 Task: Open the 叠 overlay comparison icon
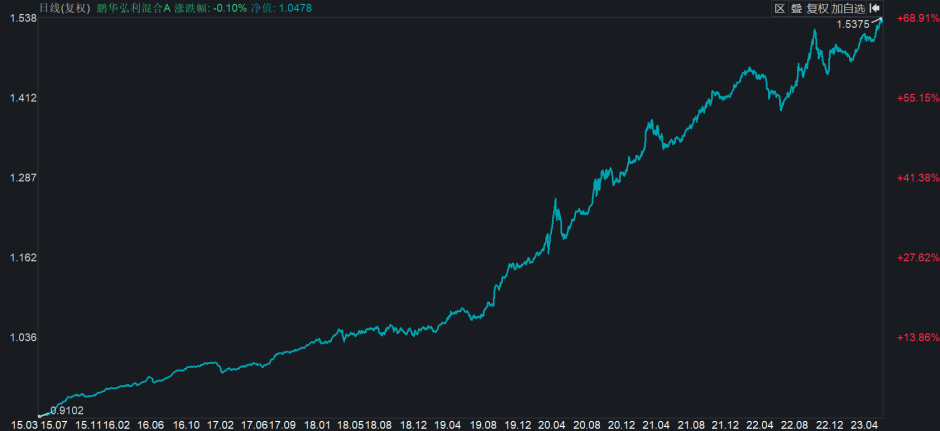coord(796,8)
